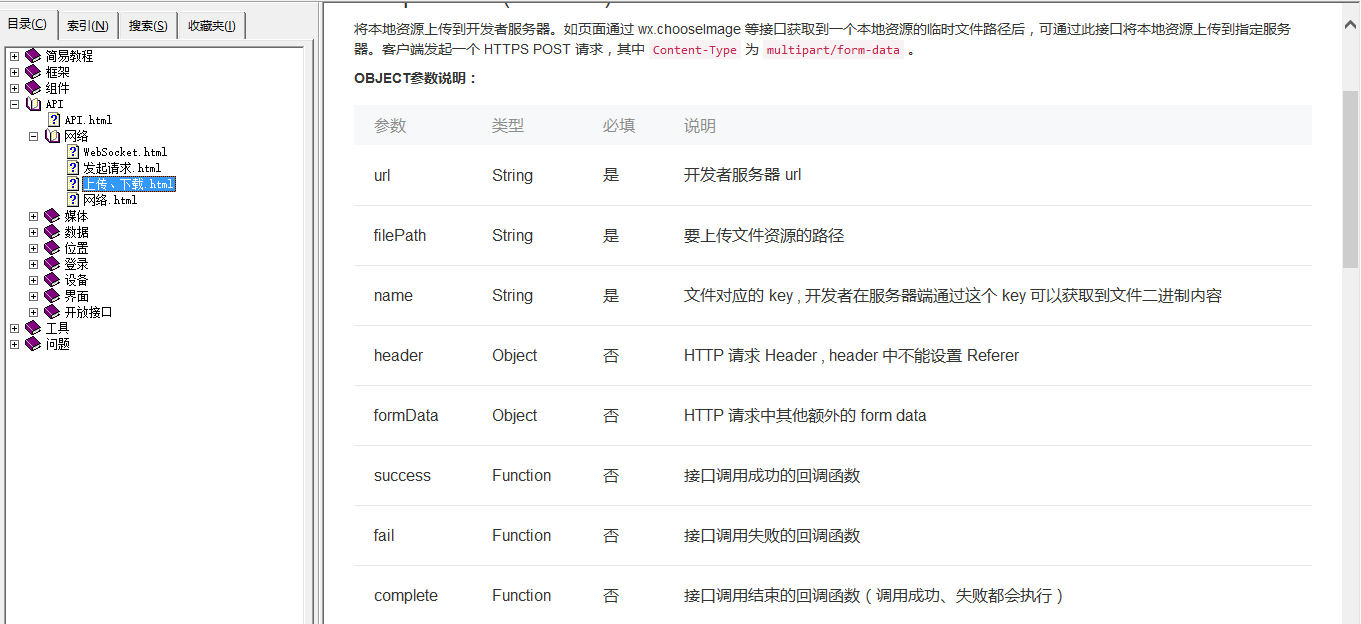Viewport: 1361px width, 624px height.
Task: Collapse the 网络 folder node
Action: 33,136
